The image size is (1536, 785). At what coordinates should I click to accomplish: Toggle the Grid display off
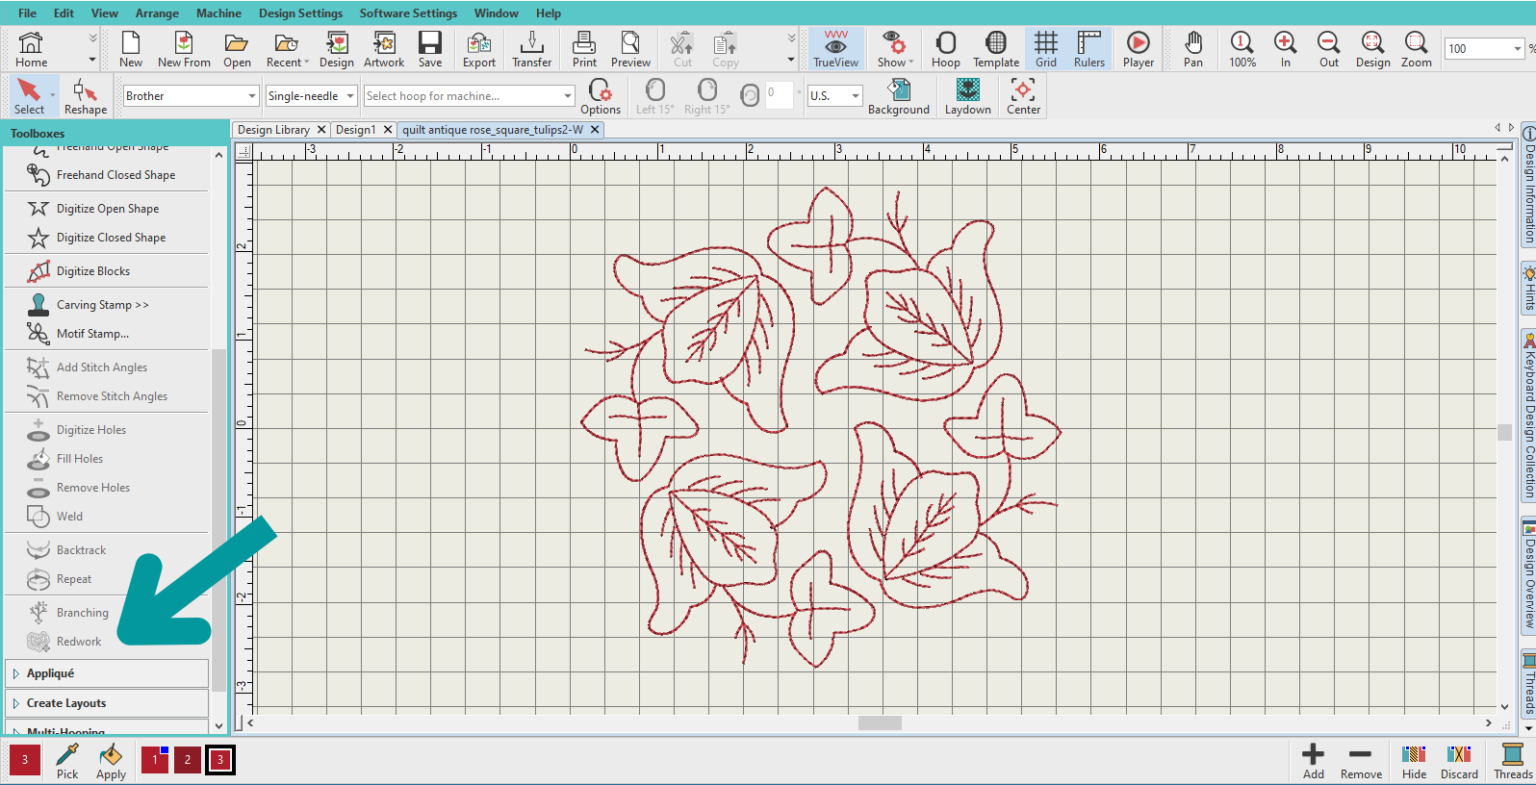pyautogui.click(x=1046, y=48)
